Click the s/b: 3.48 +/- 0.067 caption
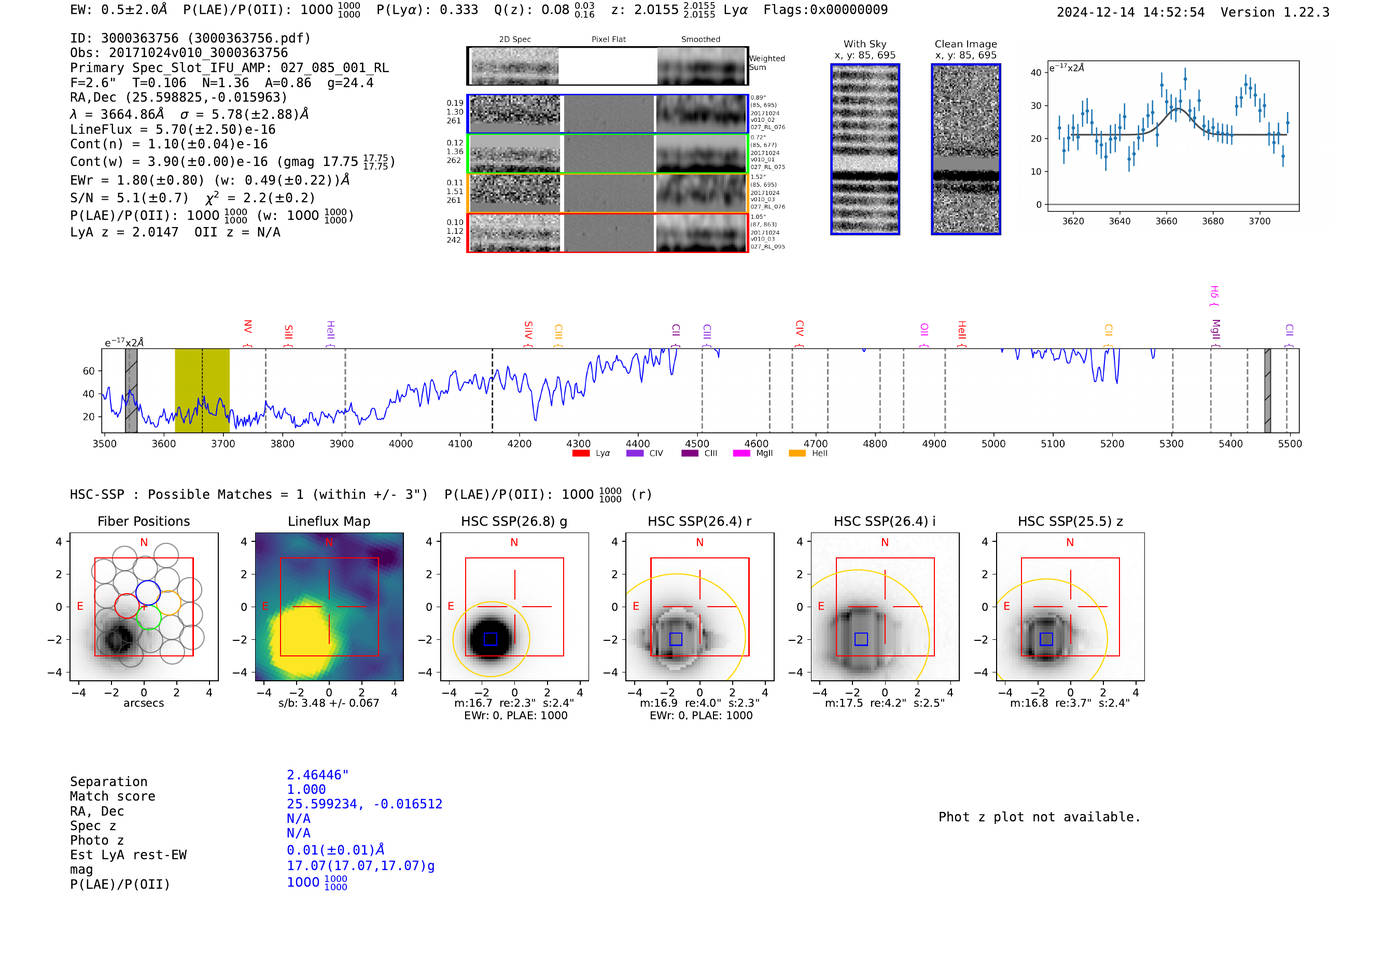The image size is (1400, 953). 329,703
